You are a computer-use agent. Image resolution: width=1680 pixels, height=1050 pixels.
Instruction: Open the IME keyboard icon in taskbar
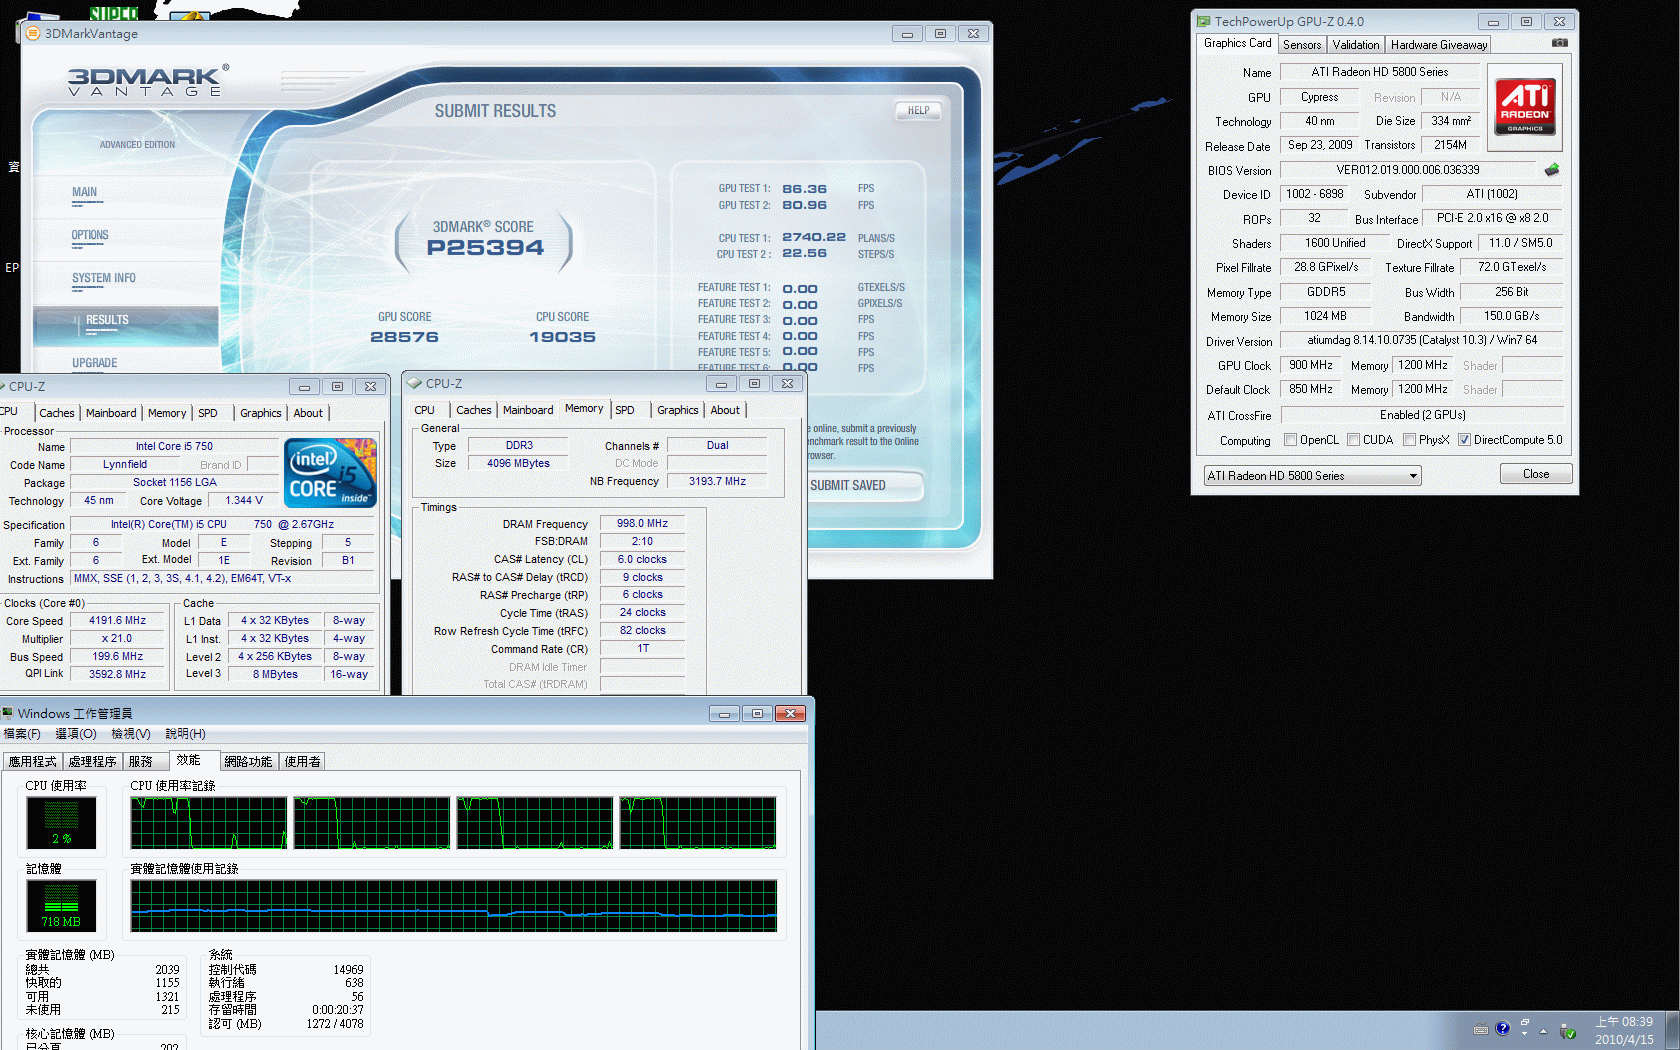point(1481,1030)
